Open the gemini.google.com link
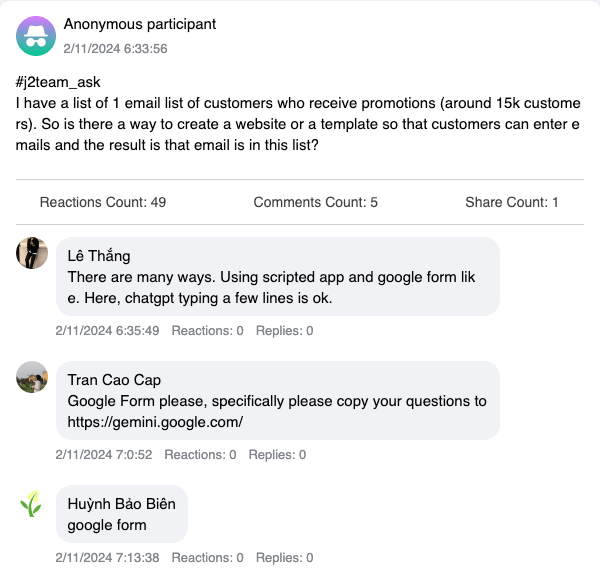This screenshot has height=579, width=600. pos(155,422)
